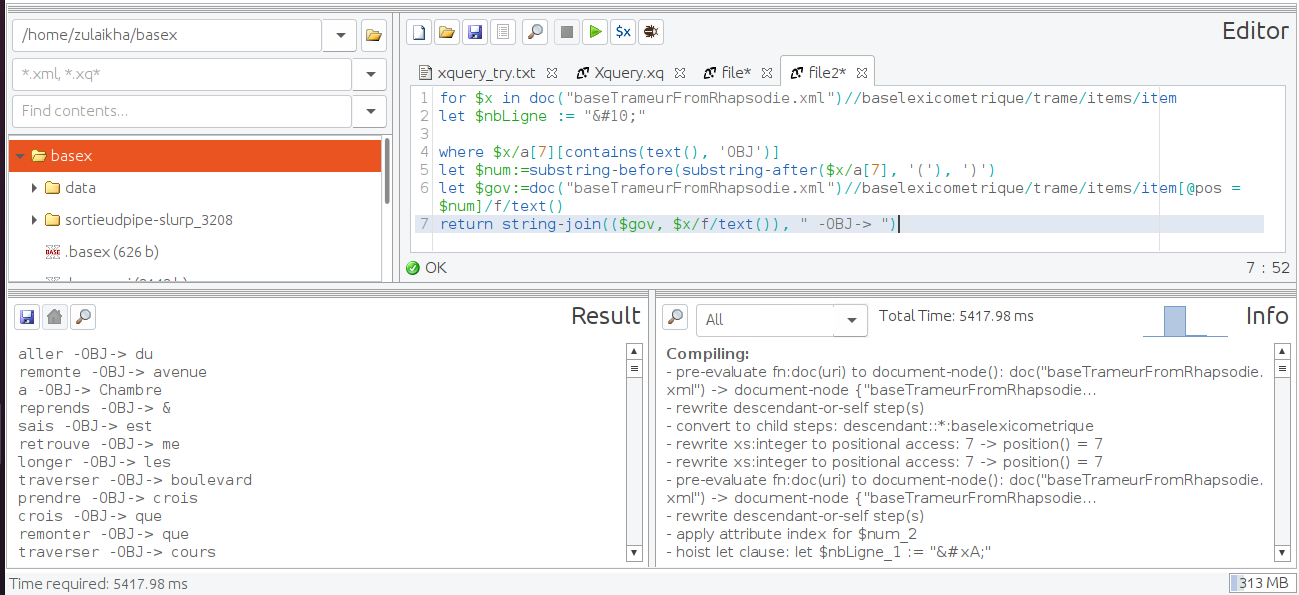Open search in Result panel
The height and width of the screenshot is (595, 1299).
coord(83,317)
